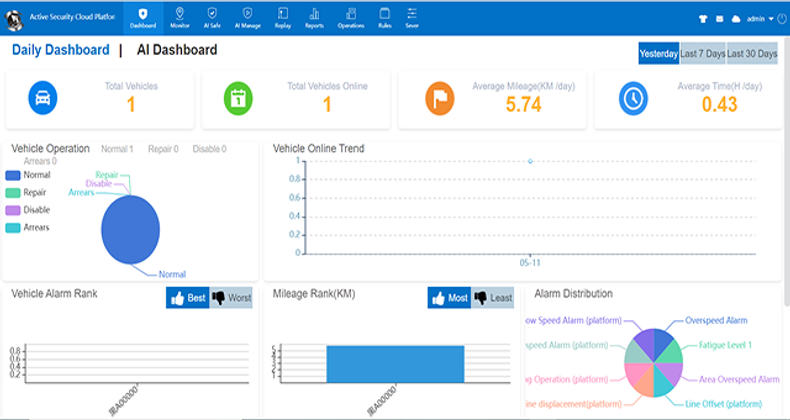Viewport: 790px width, 420px height.
Task: Expand the admin user dropdown
Action: 760,19
